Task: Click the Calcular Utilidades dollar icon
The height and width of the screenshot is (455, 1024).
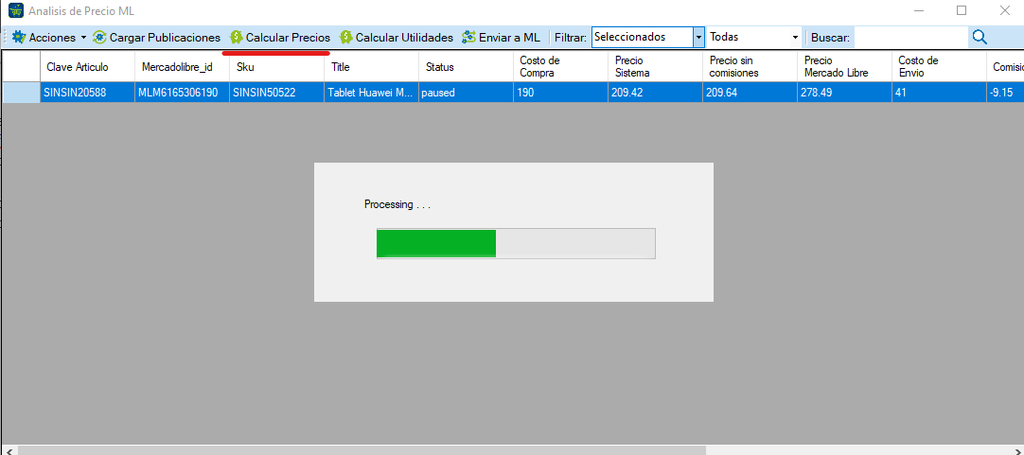Action: click(x=346, y=37)
